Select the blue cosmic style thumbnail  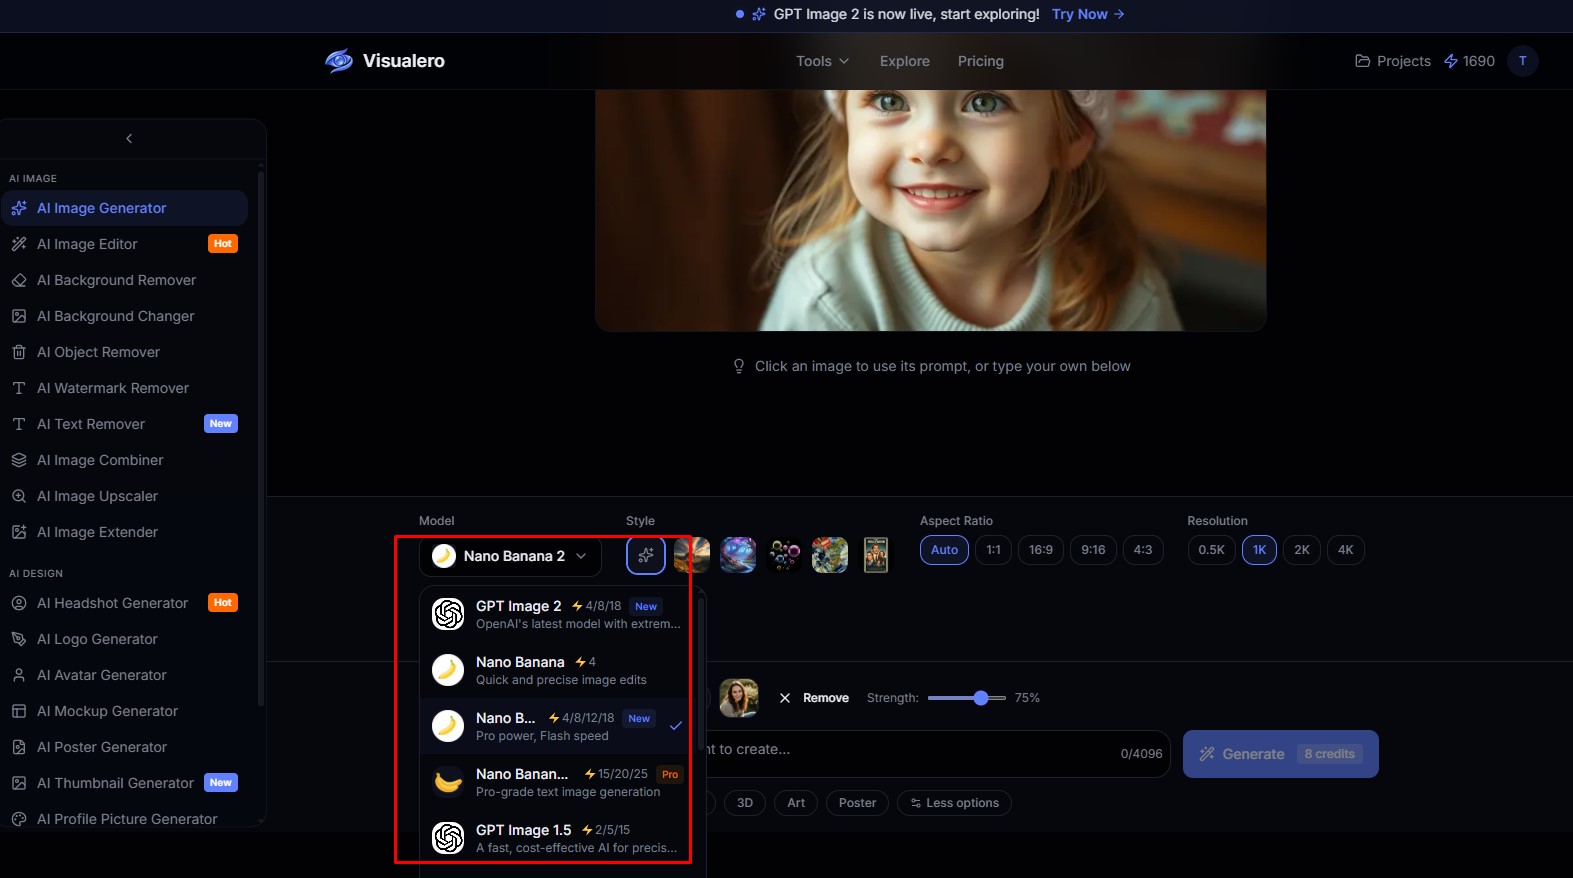pos(738,555)
